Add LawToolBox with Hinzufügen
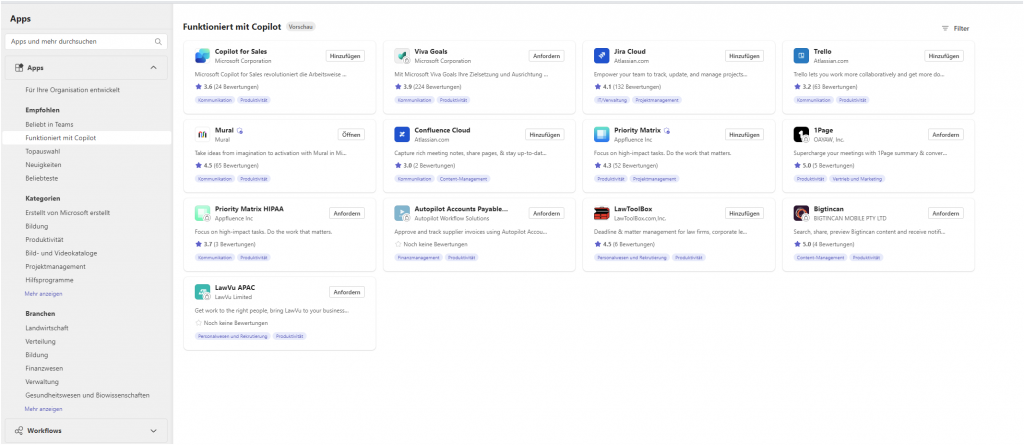Screen dimensions: 1024x445 (x=744, y=213)
